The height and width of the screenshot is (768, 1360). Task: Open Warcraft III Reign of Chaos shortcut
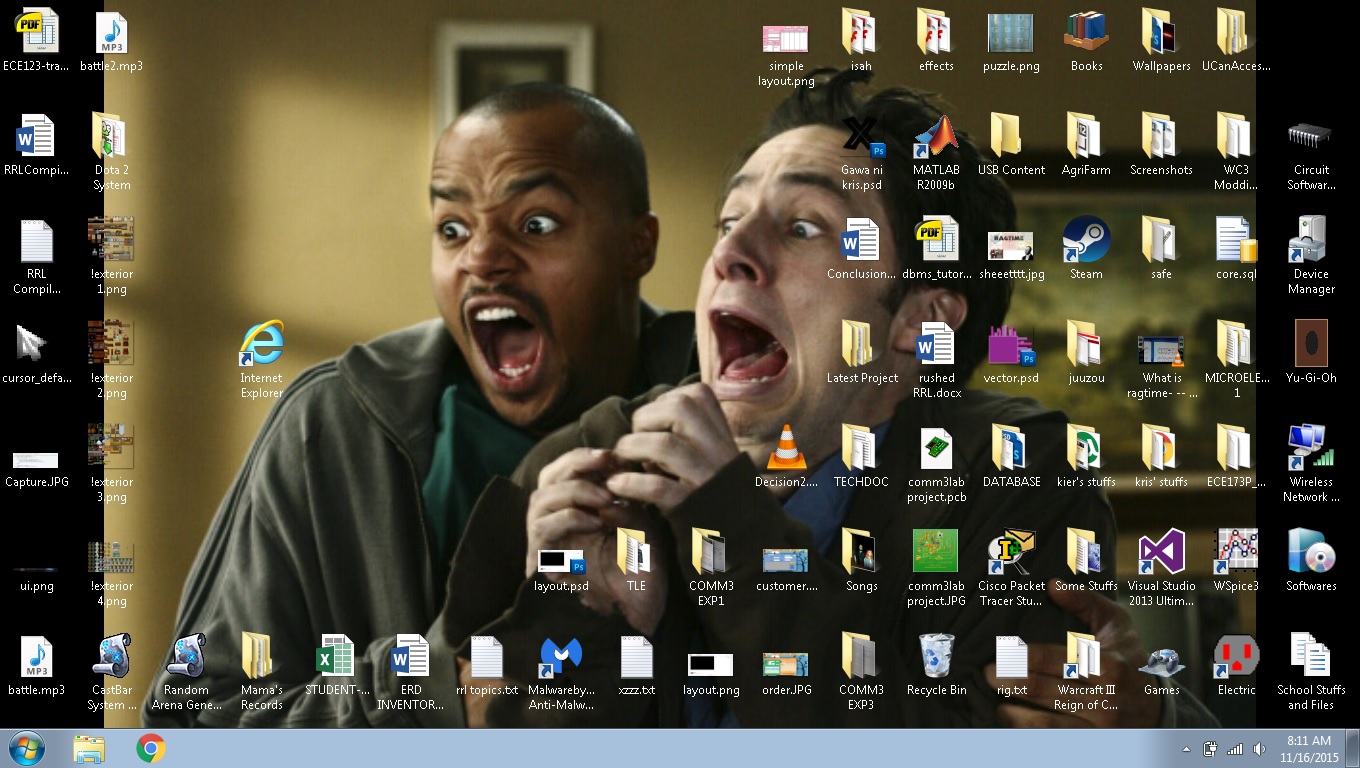tap(1086, 657)
